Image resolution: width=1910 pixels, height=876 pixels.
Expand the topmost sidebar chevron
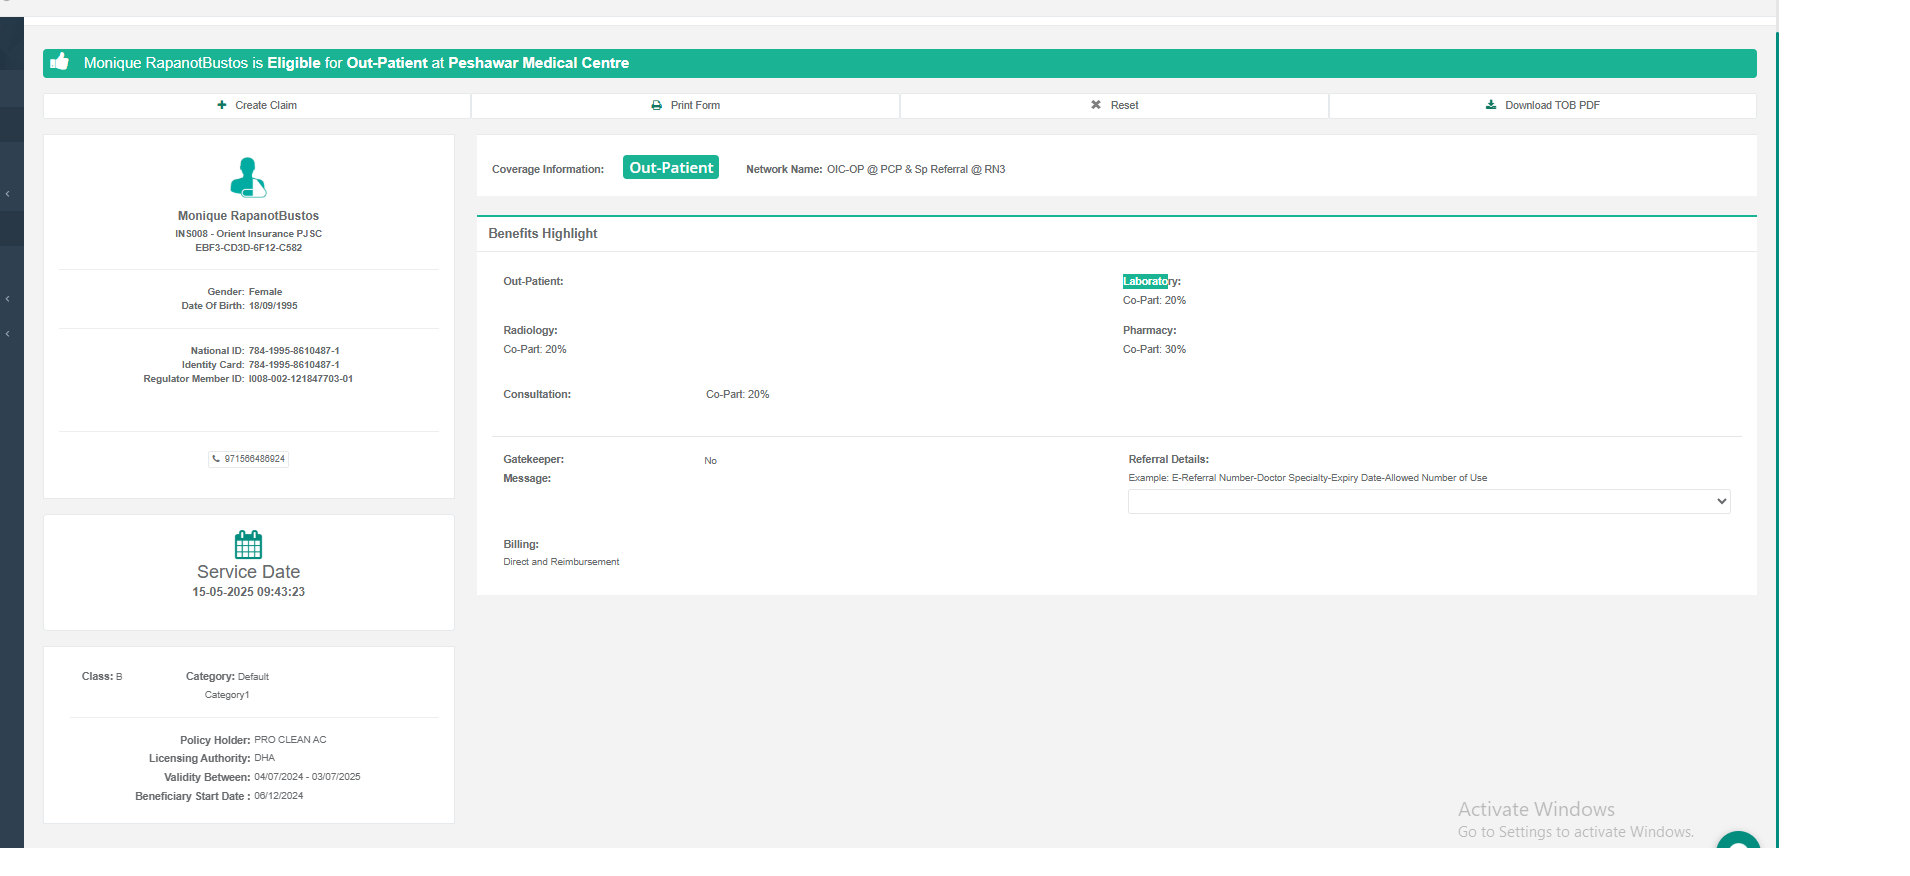point(8,194)
